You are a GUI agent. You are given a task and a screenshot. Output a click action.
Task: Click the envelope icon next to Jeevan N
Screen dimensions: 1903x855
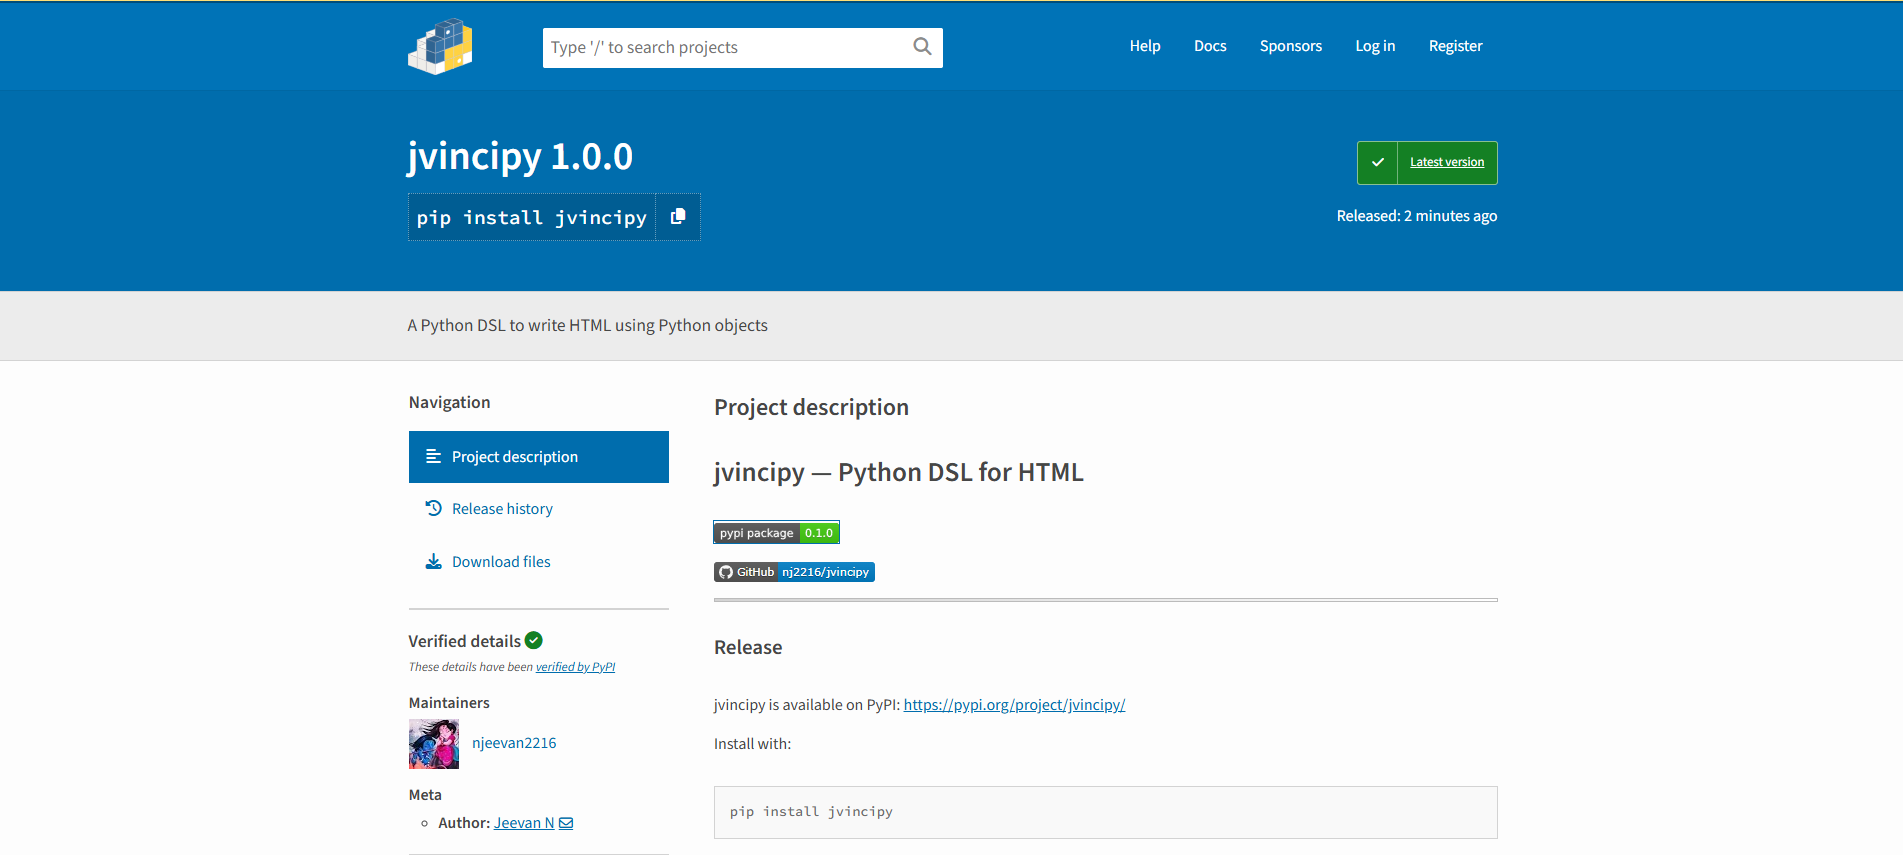pos(566,823)
